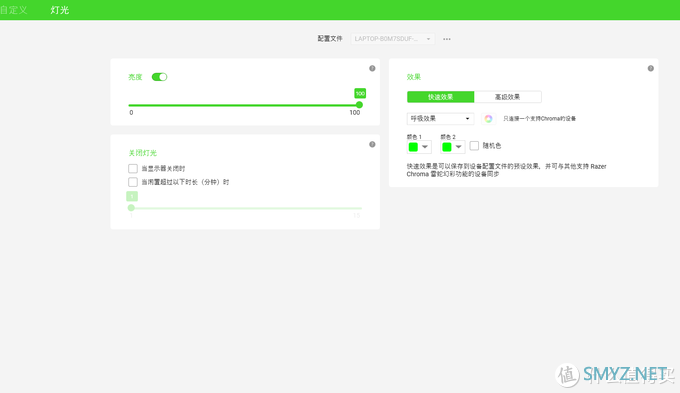The image size is (680, 393).
Task: Click the 效果 heading
Action: click(x=414, y=77)
